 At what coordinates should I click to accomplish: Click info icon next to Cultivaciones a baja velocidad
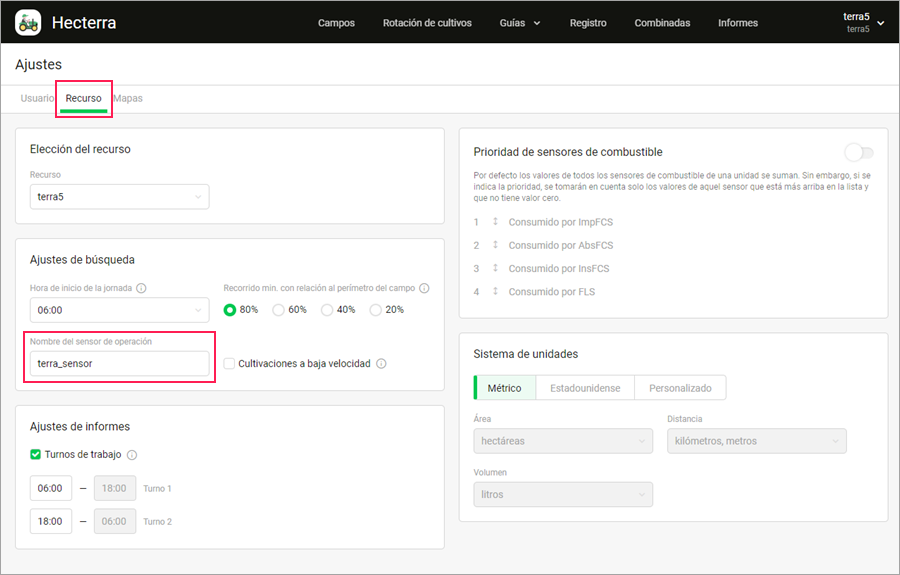coord(381,364)
